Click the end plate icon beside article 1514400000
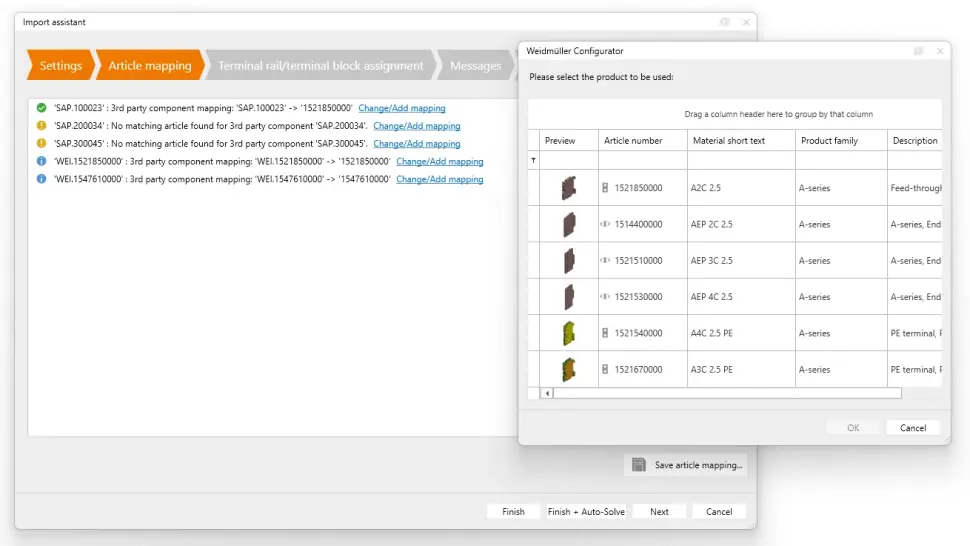Viewport: 970px width, 546px height. (x=605, y=224)
